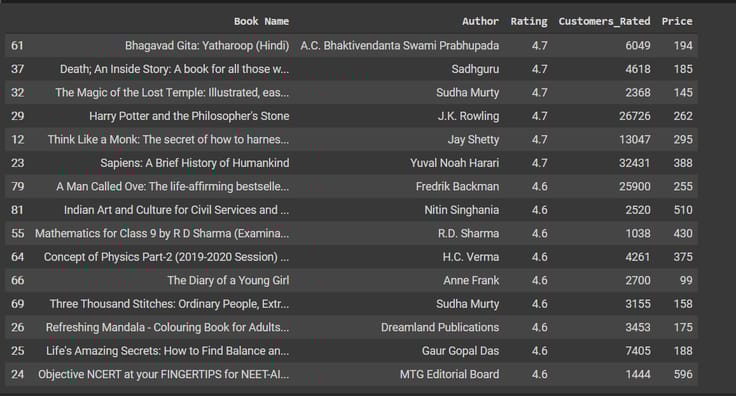The height and width of the screenshot is (396, 736).
Task: Select the Rating column header
Action: pyautogui.click(x=529, y=21)
